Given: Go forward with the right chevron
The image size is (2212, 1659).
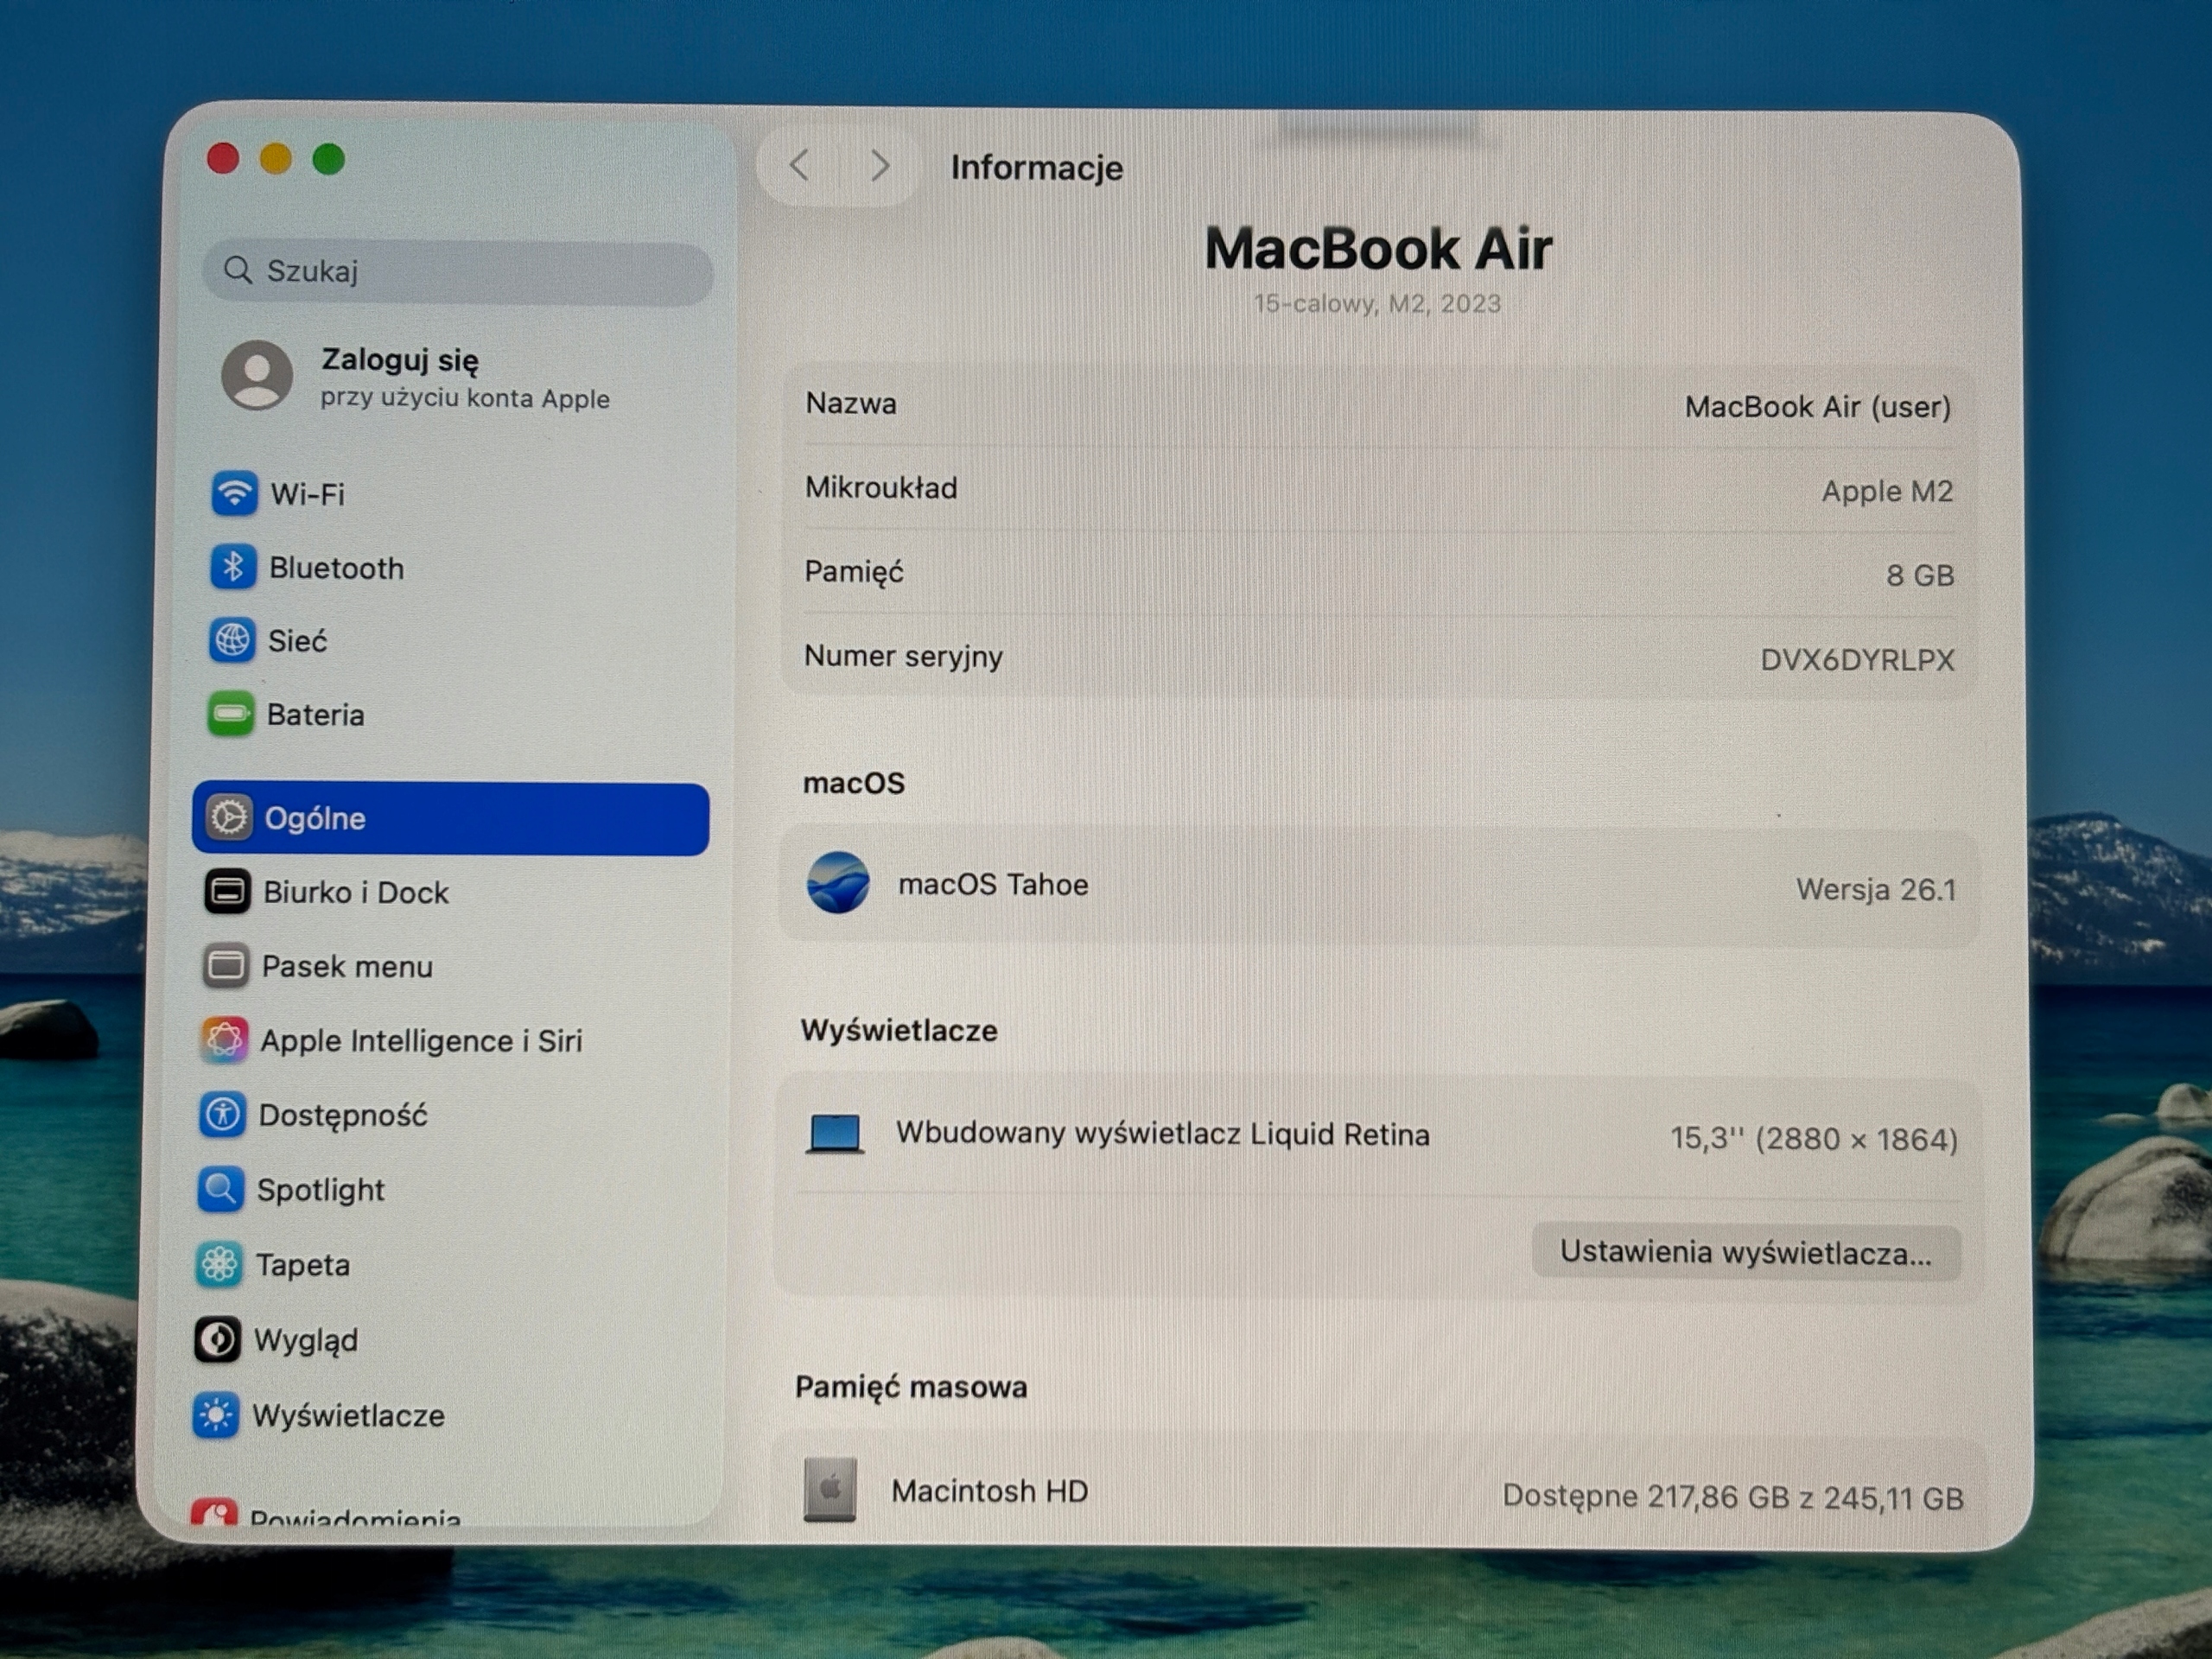Looking at the screenshot, I should (879, 165).
